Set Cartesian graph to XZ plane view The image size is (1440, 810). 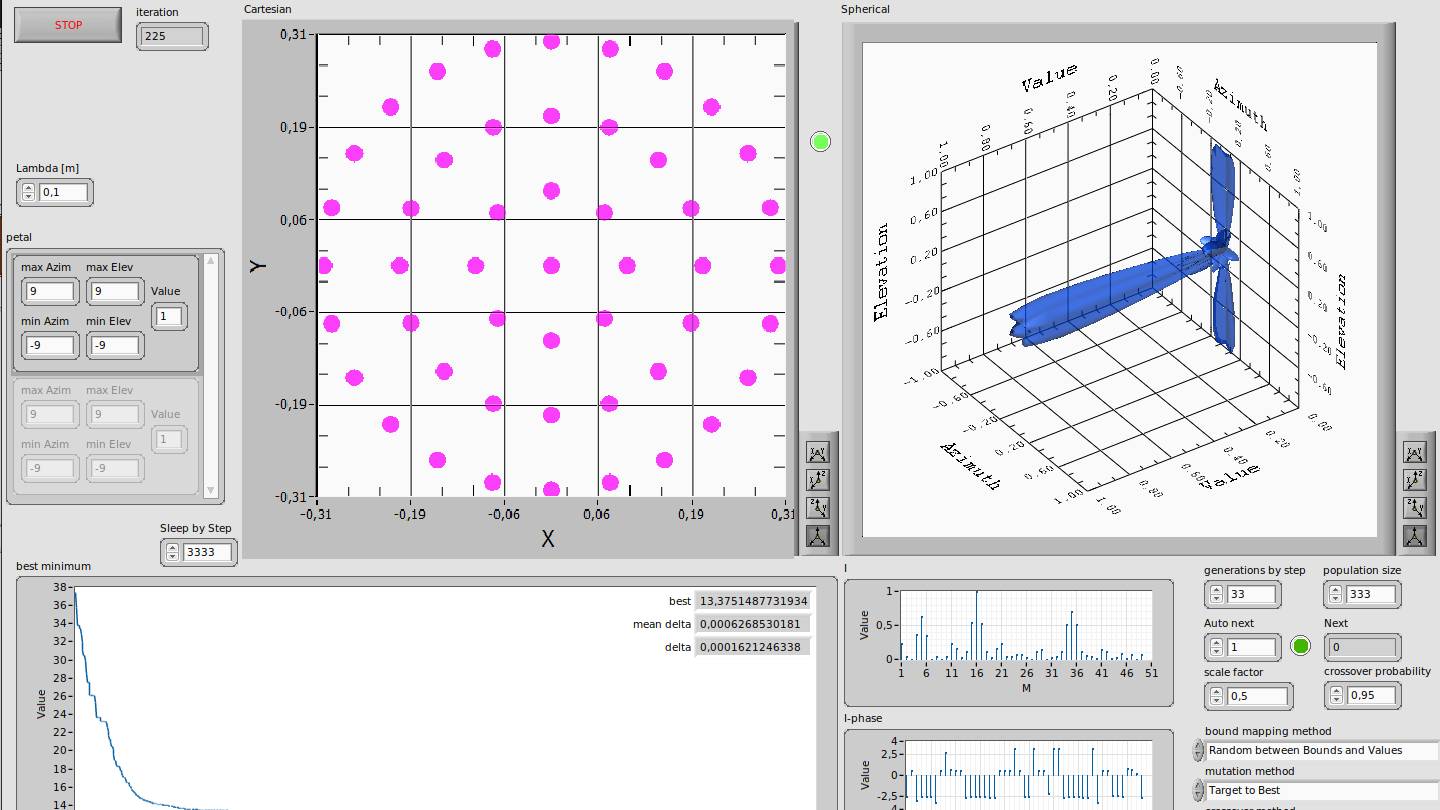point(818,481)
